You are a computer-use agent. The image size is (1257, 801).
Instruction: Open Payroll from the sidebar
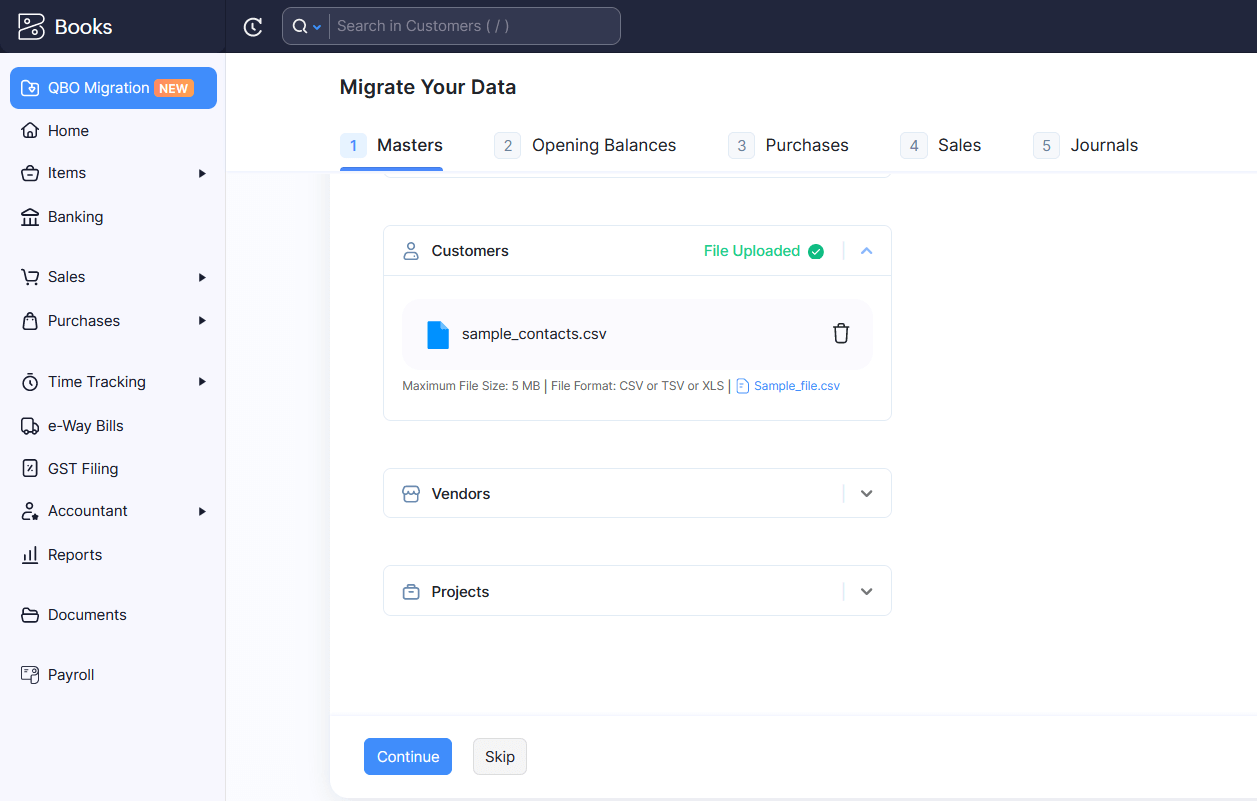pos(70,675)
